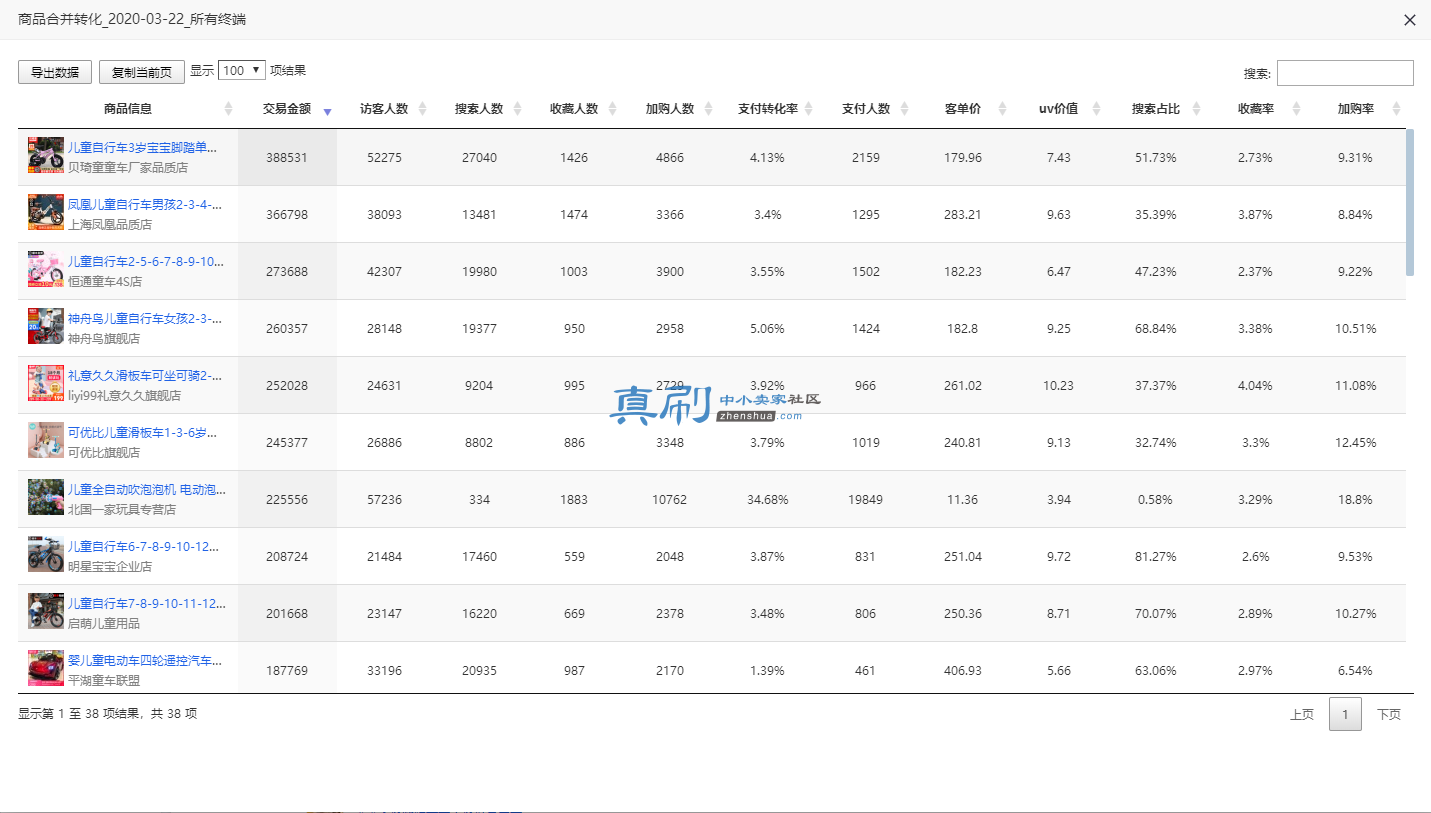Image resolution: width=1431 pixels, height=813 pixels.
Task: Go to previous page with 上页
Action: (x=1302, y=714)
